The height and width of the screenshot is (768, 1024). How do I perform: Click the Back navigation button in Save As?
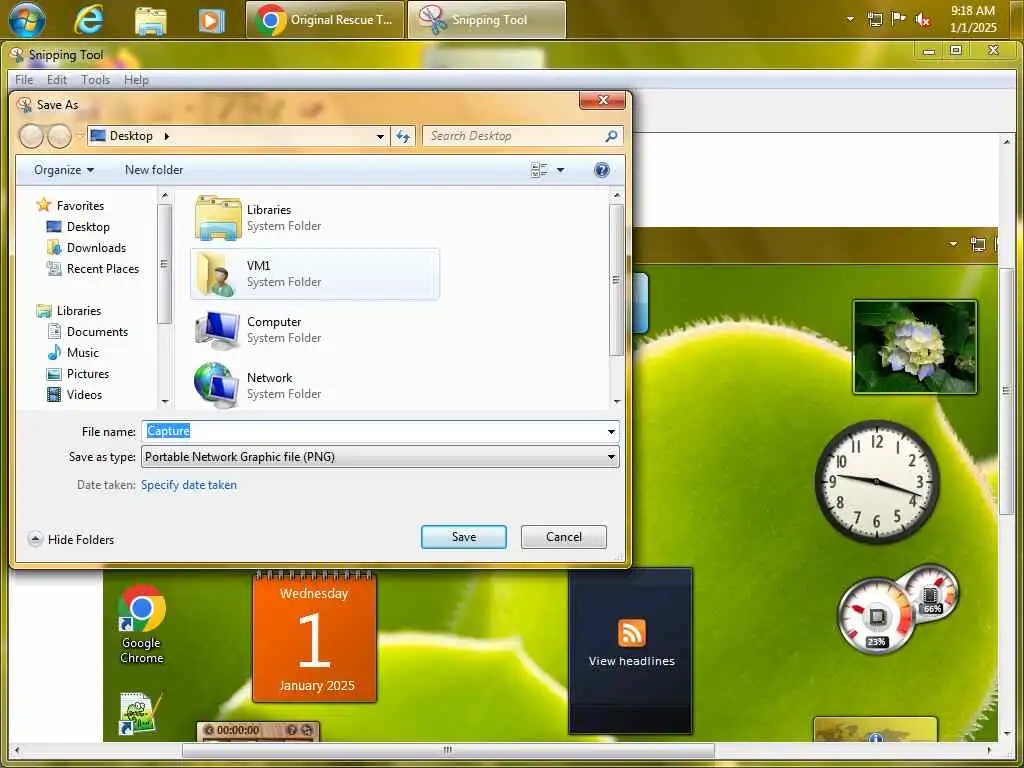31,136
